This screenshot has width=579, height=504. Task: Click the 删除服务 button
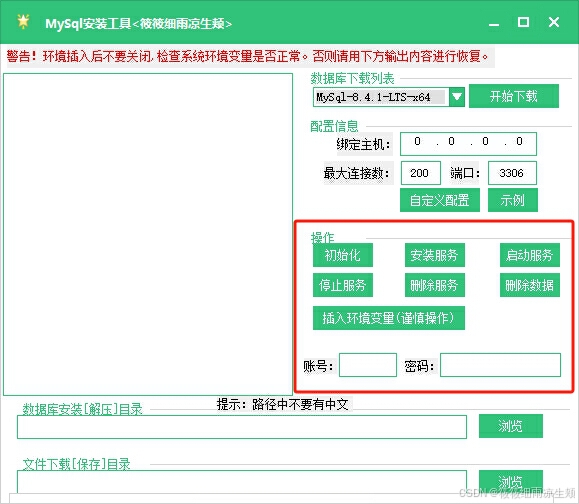434,285
